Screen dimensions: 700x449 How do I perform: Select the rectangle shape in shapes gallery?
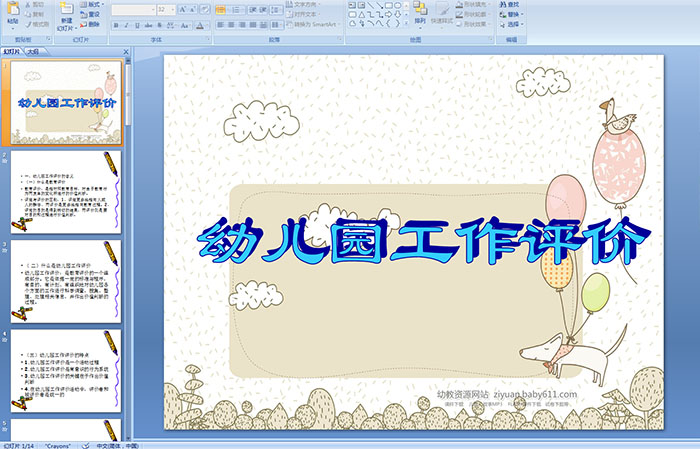click(x=389, y=5)
